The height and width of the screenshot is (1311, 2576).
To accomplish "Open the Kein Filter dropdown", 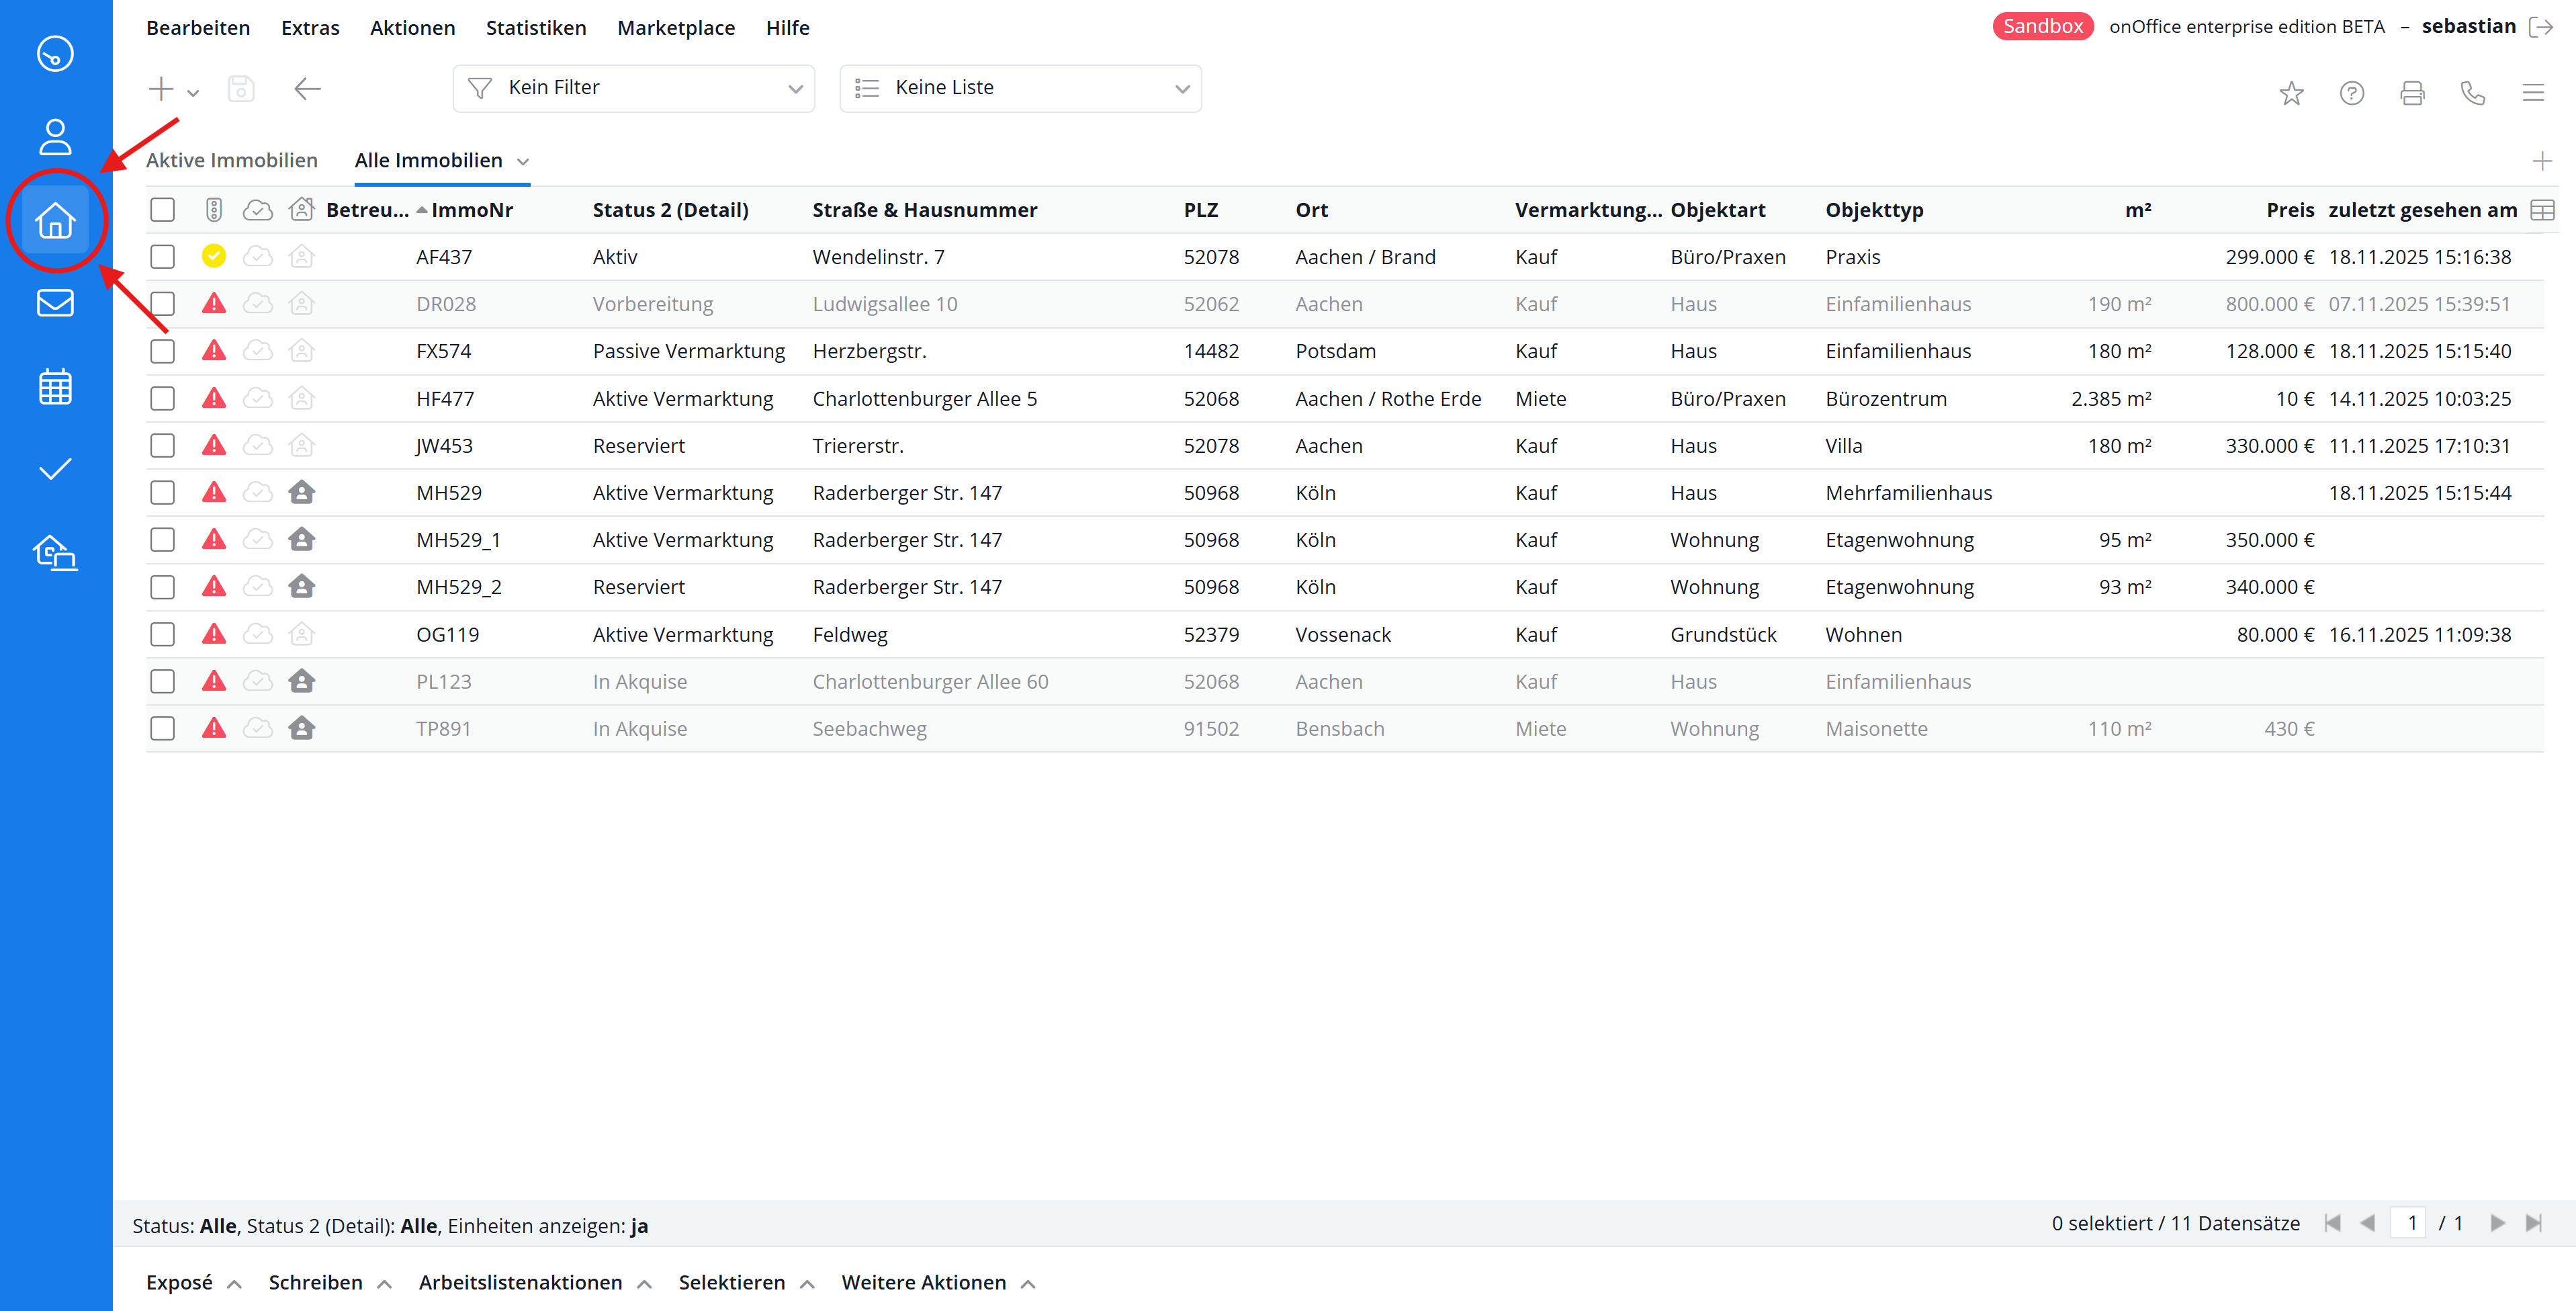I will (633, 88).
